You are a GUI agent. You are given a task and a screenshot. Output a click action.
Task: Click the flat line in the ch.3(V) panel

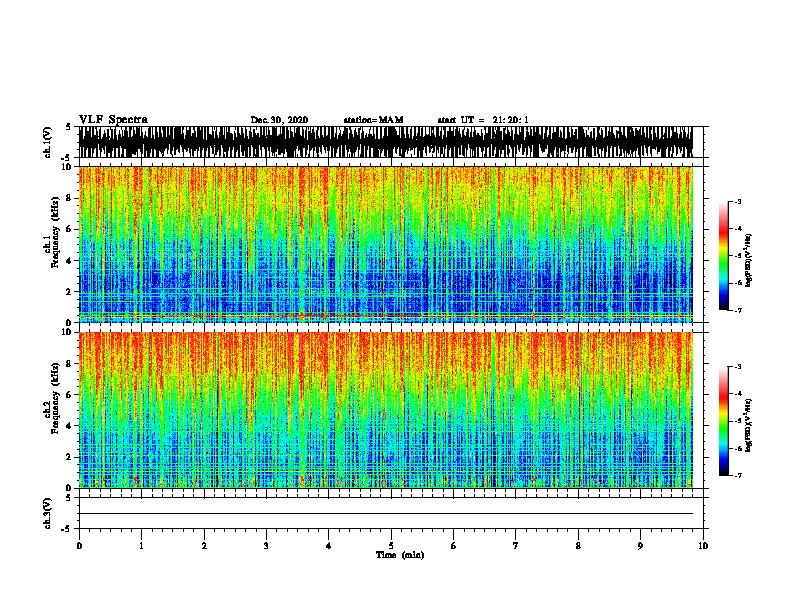coord(385,514)
